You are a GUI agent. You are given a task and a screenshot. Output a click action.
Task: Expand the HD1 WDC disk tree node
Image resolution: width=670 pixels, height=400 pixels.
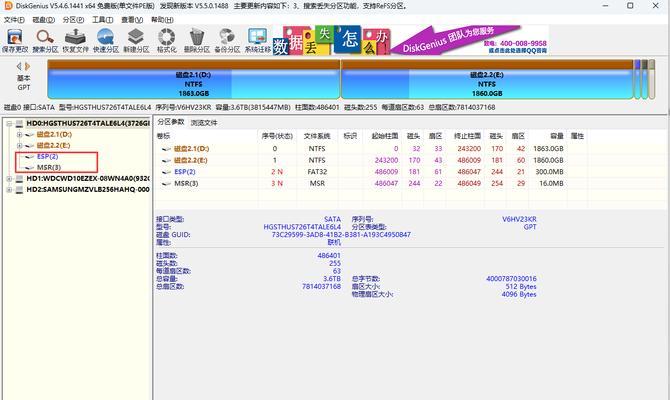pyautogui.click(x=9, y=179)
